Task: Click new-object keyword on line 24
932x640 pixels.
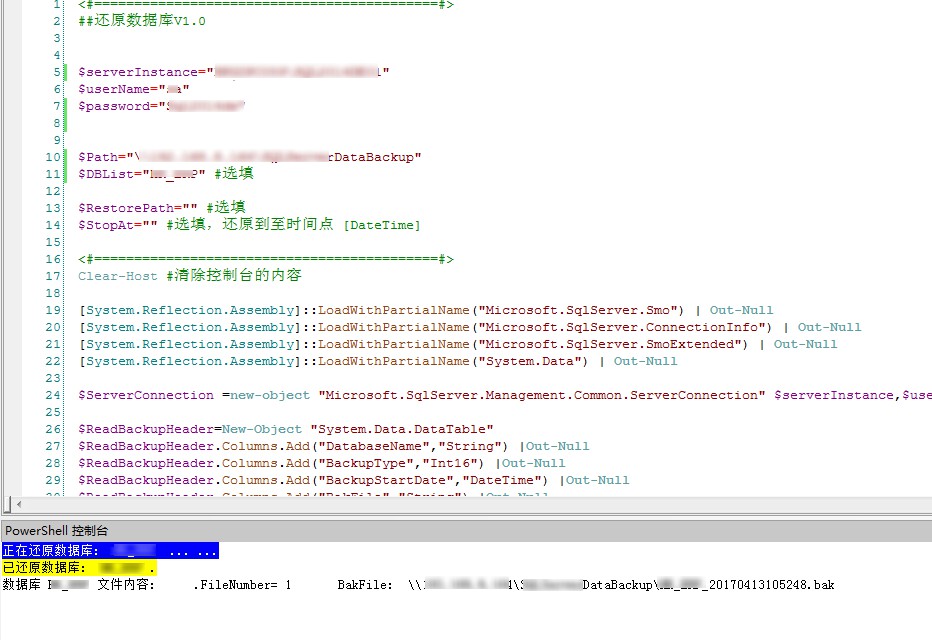Action: (270, 395)
